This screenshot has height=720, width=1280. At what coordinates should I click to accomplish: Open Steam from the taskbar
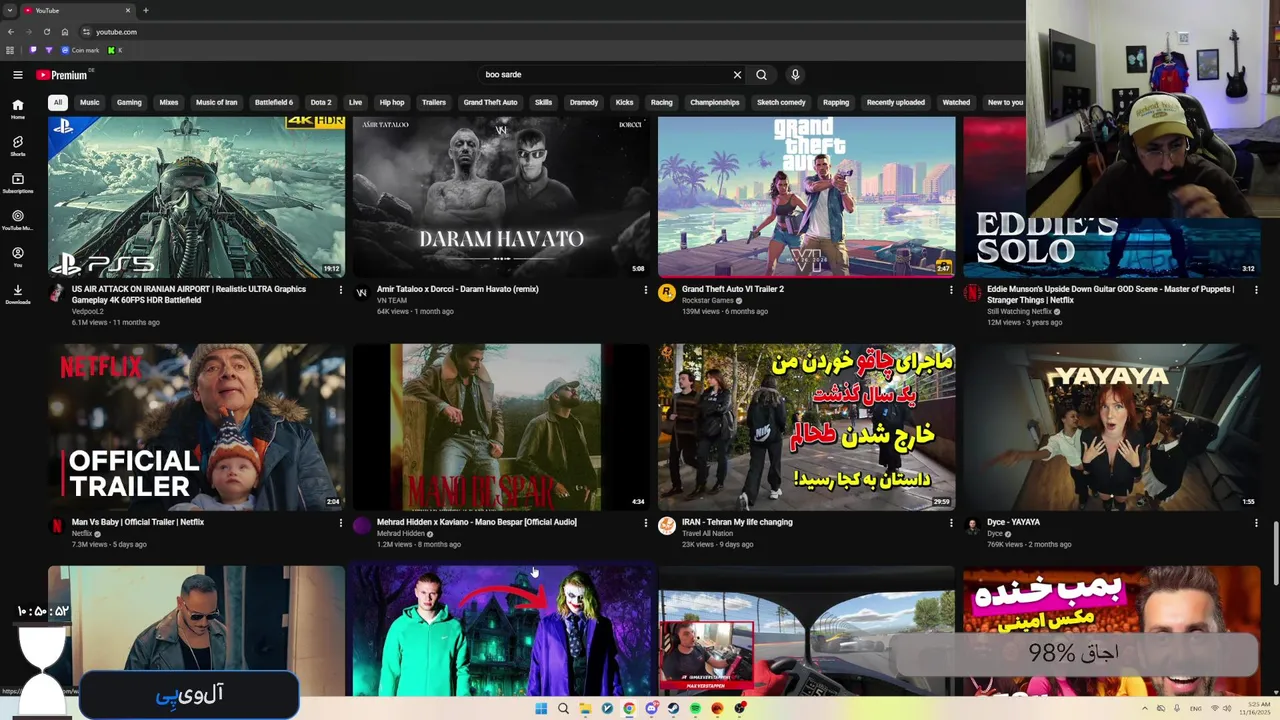(x=673, y=708)
